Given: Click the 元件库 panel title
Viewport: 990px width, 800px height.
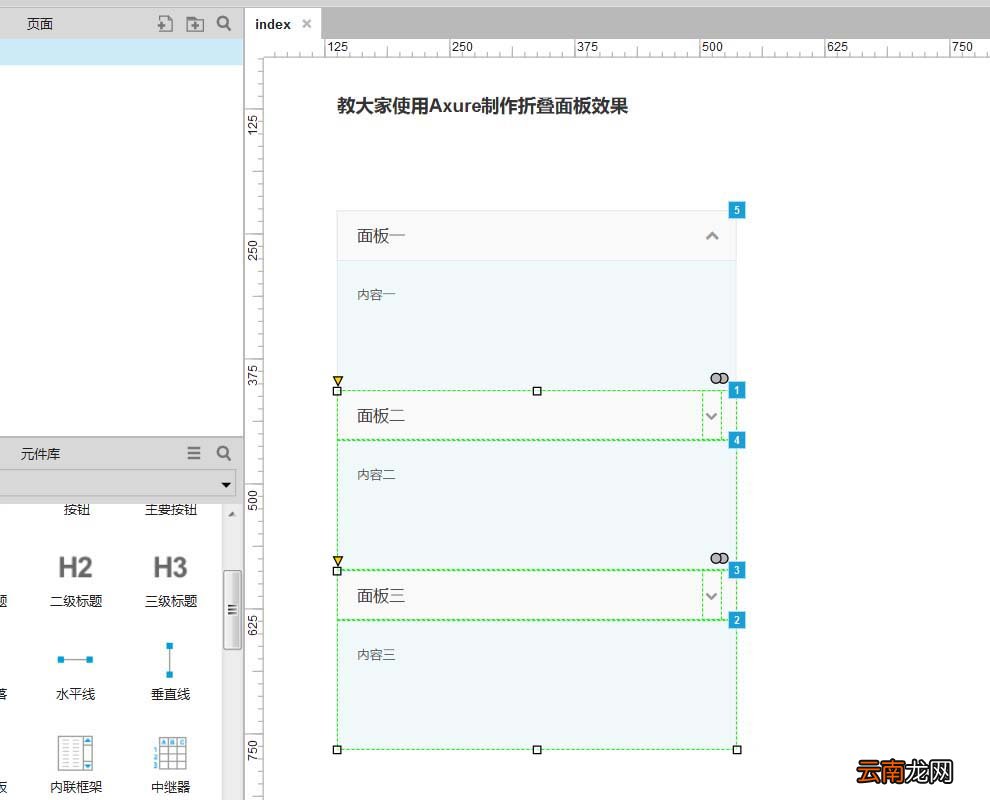Looking at the screenshot, I should point(40,453).
